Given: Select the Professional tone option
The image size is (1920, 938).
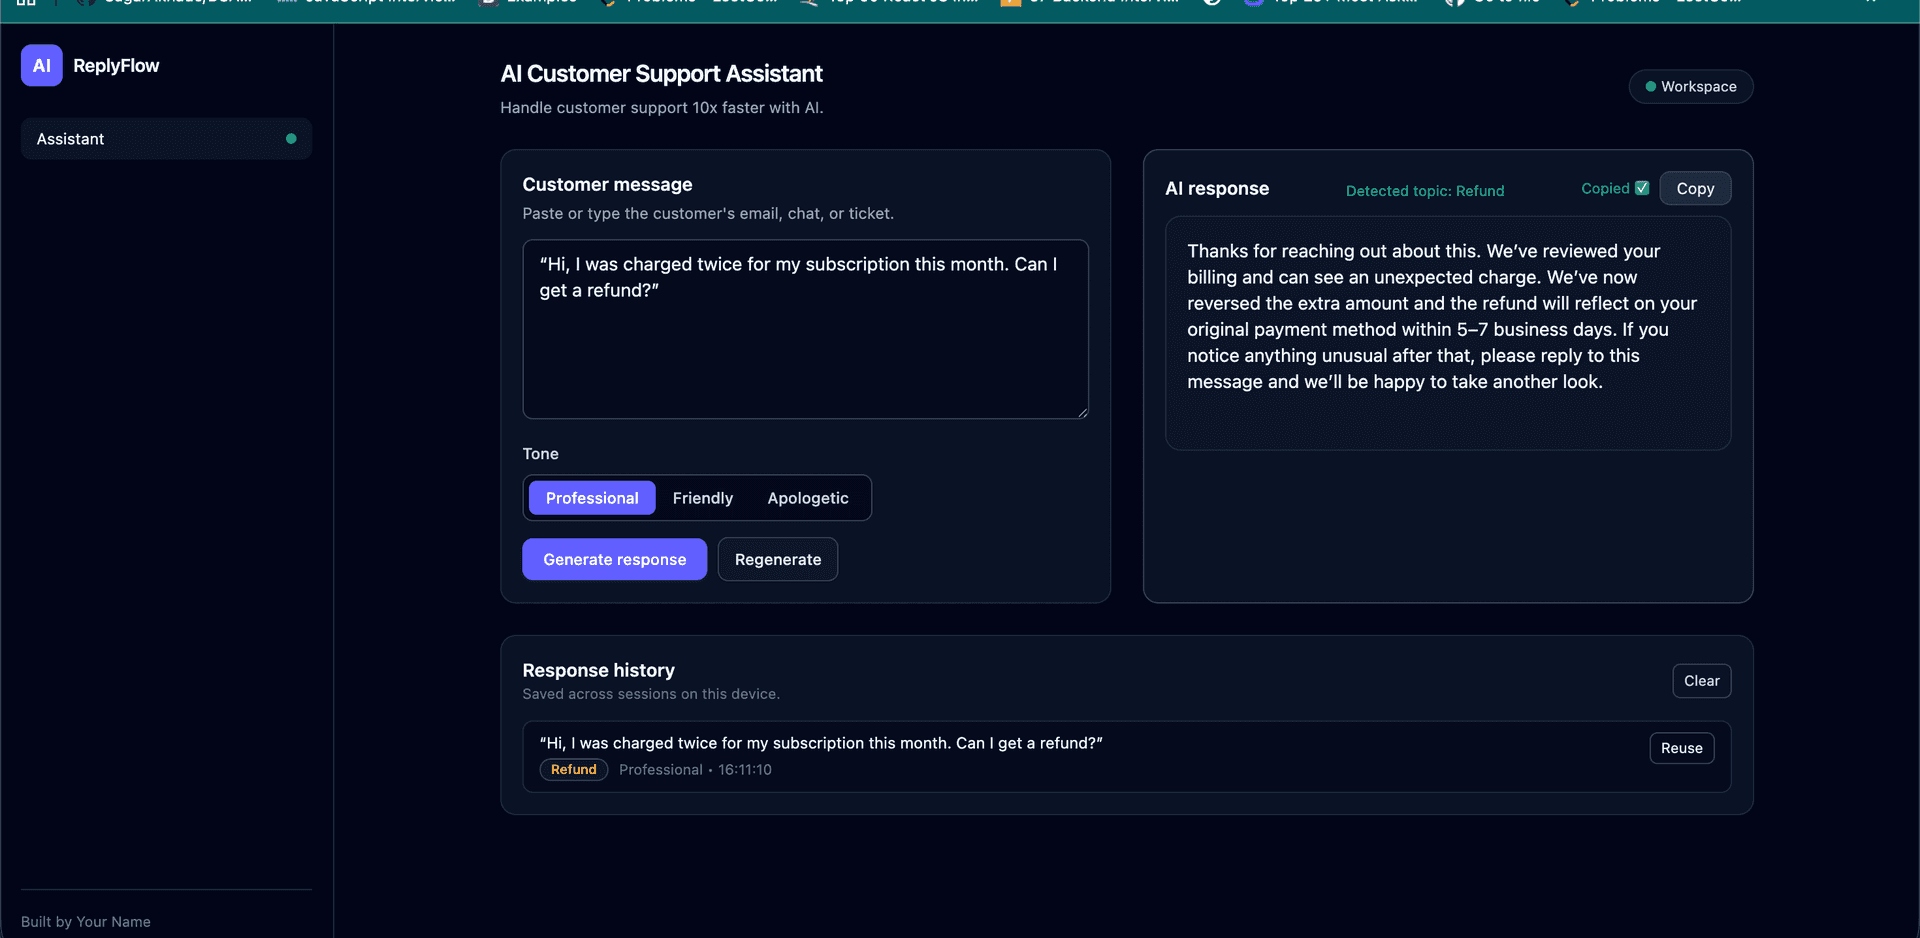Looking at the screenshot, I should coord(592,498).
